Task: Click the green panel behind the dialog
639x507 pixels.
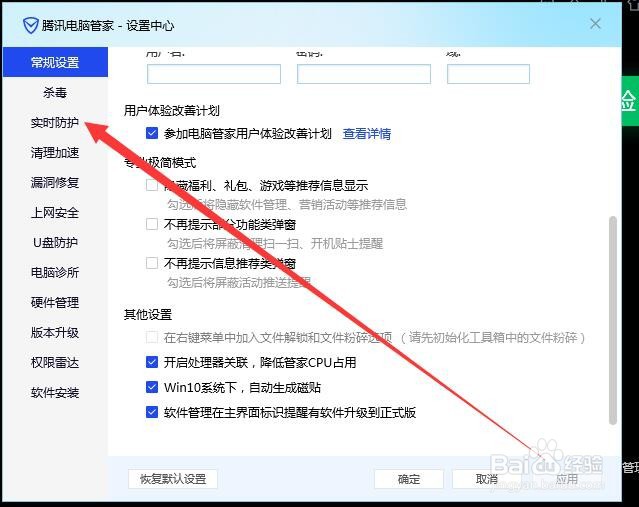Action: [x=630, y=100]
